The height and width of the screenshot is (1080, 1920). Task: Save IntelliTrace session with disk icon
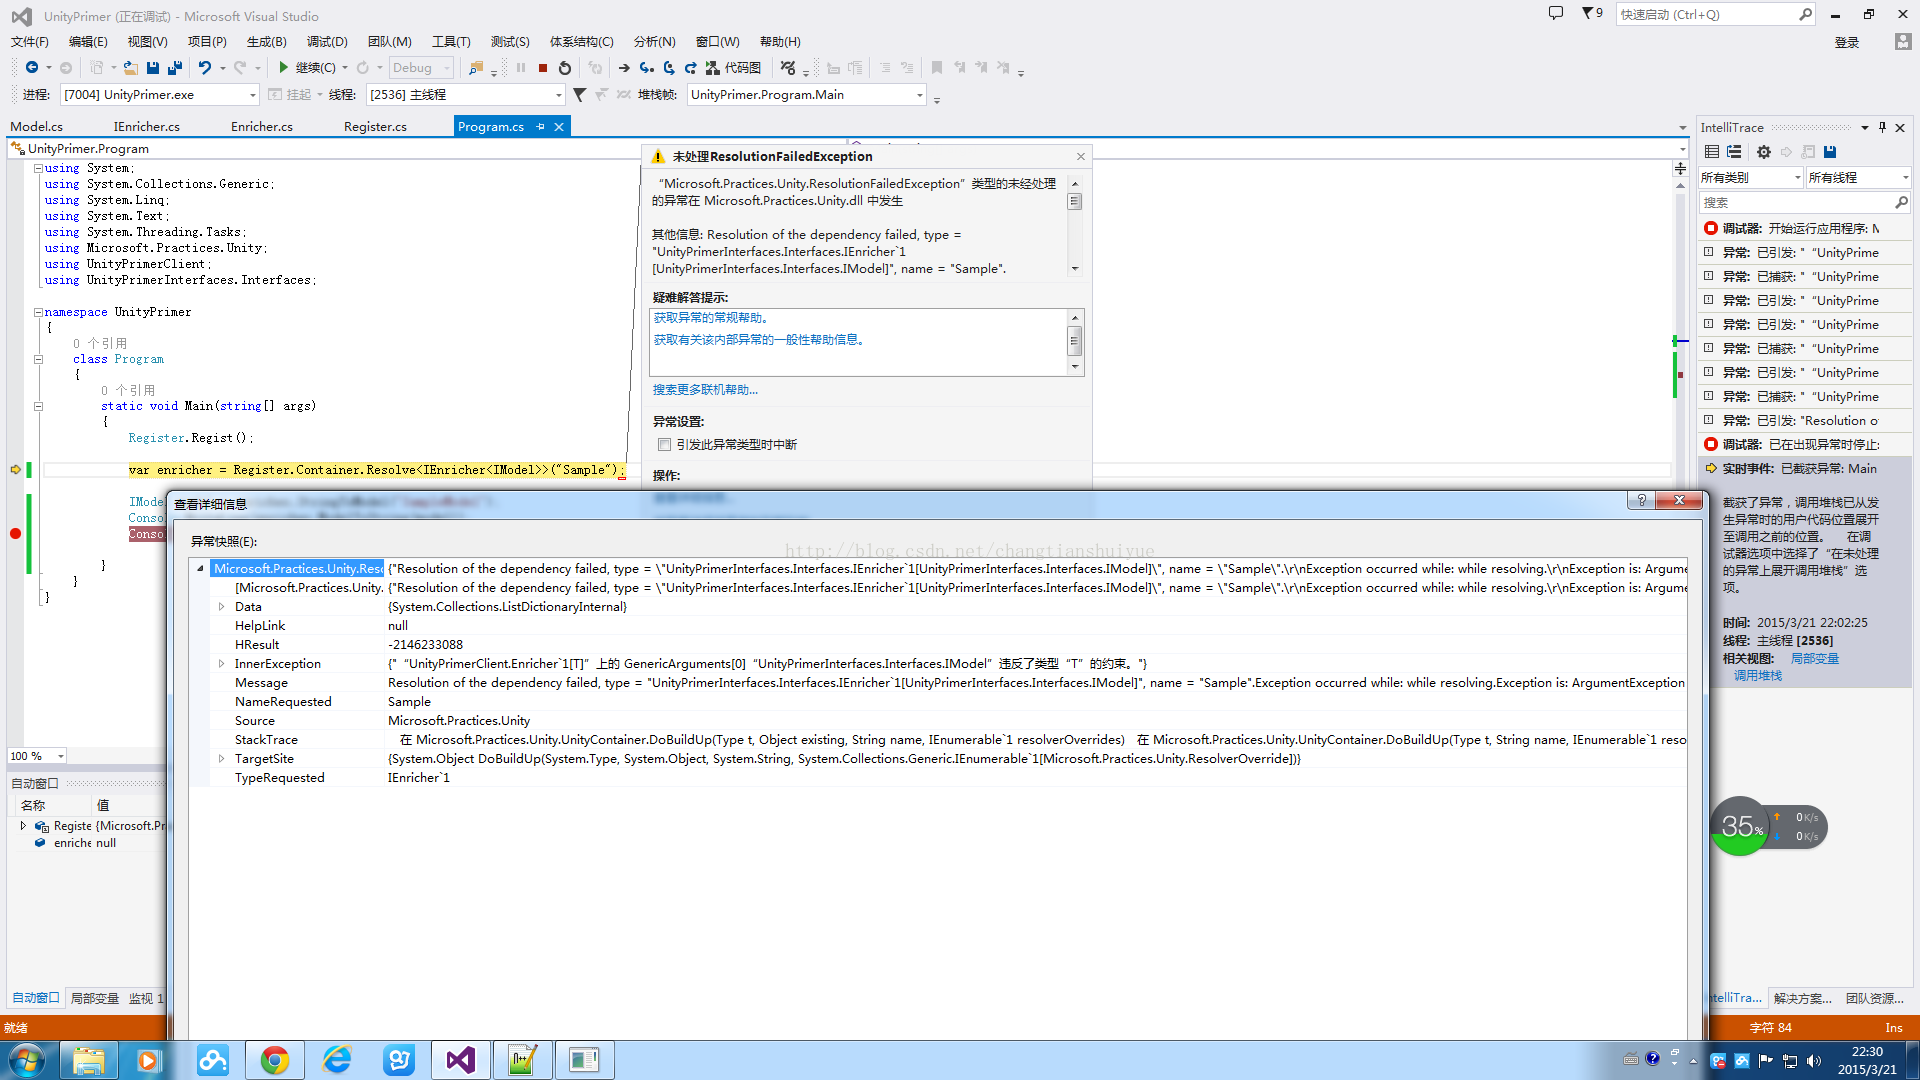[1830, 152]
